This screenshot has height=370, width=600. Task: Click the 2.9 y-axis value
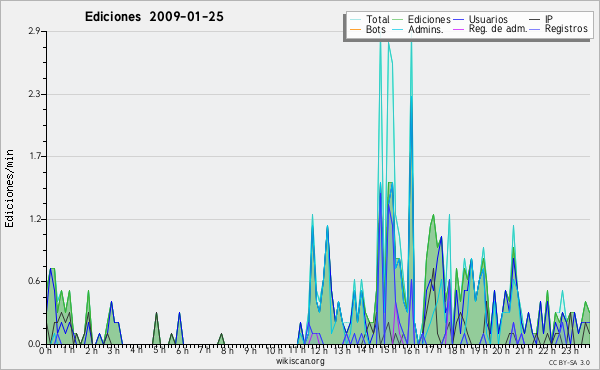point(34,31)
